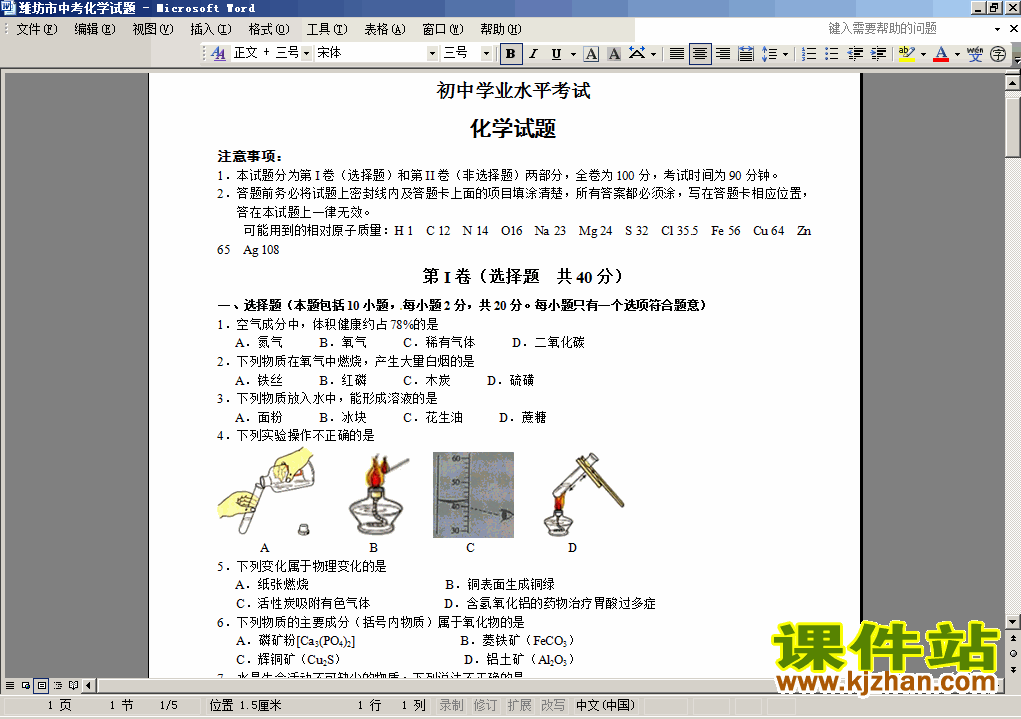The width and height of the screenshot is (1021, 719).
Task: Apply distributed alignment icon
Action: point(746,53)
